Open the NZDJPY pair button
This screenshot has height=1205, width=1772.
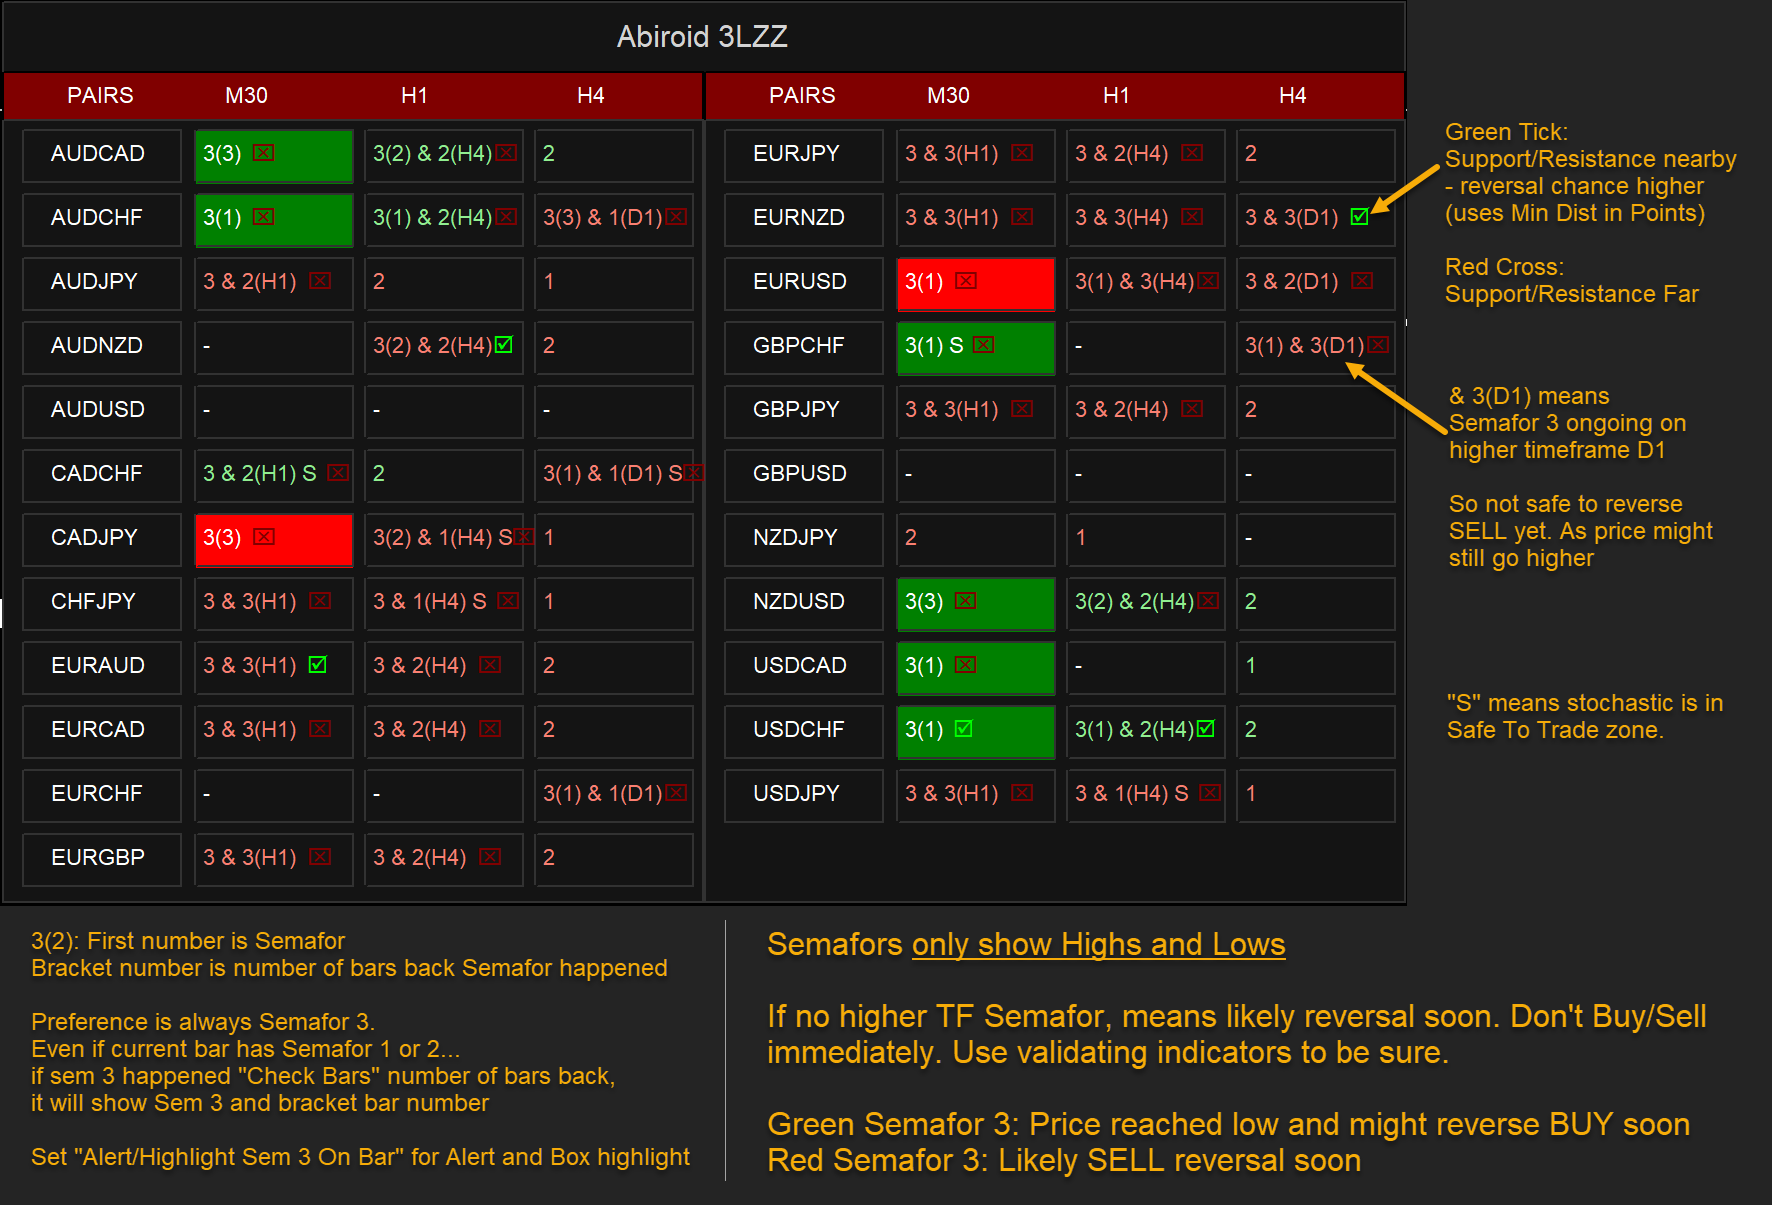(x=804, y=539)
